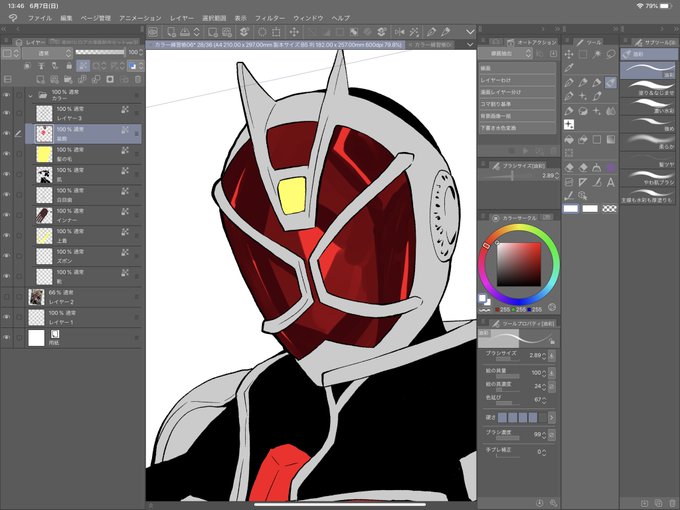Open the auto action set dropdown
The image size is (680, 510).
coord(505,53)
